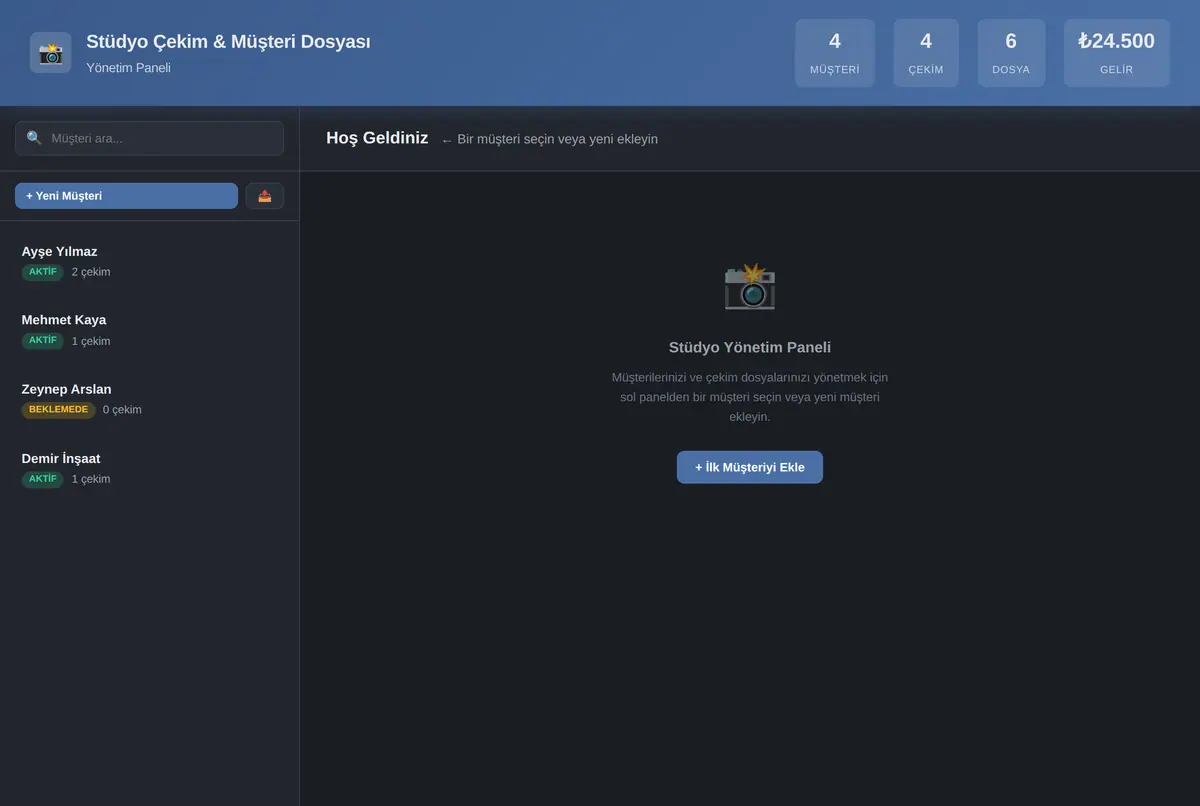Screen dimensions: 1200x806
Task: Click the camera logo icon in header
Action: click(50, 52)
